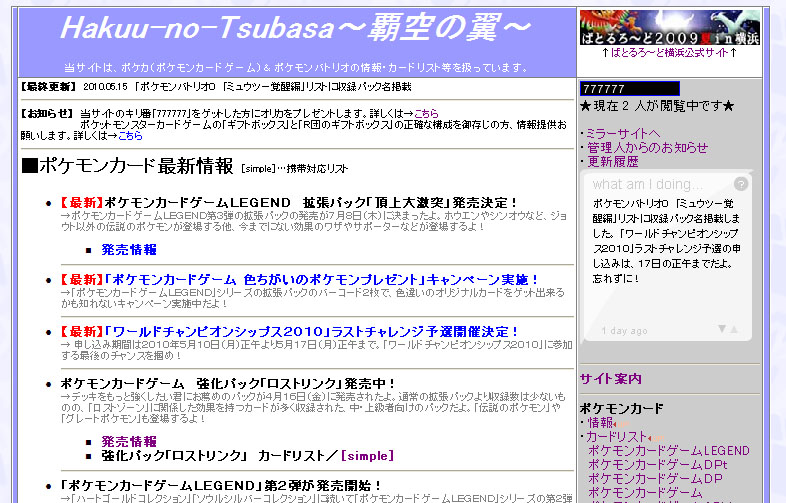Viewport: 786px width, 503px height.
Task: Open the ミラーサイトへ link
Action: coord(623,133)
